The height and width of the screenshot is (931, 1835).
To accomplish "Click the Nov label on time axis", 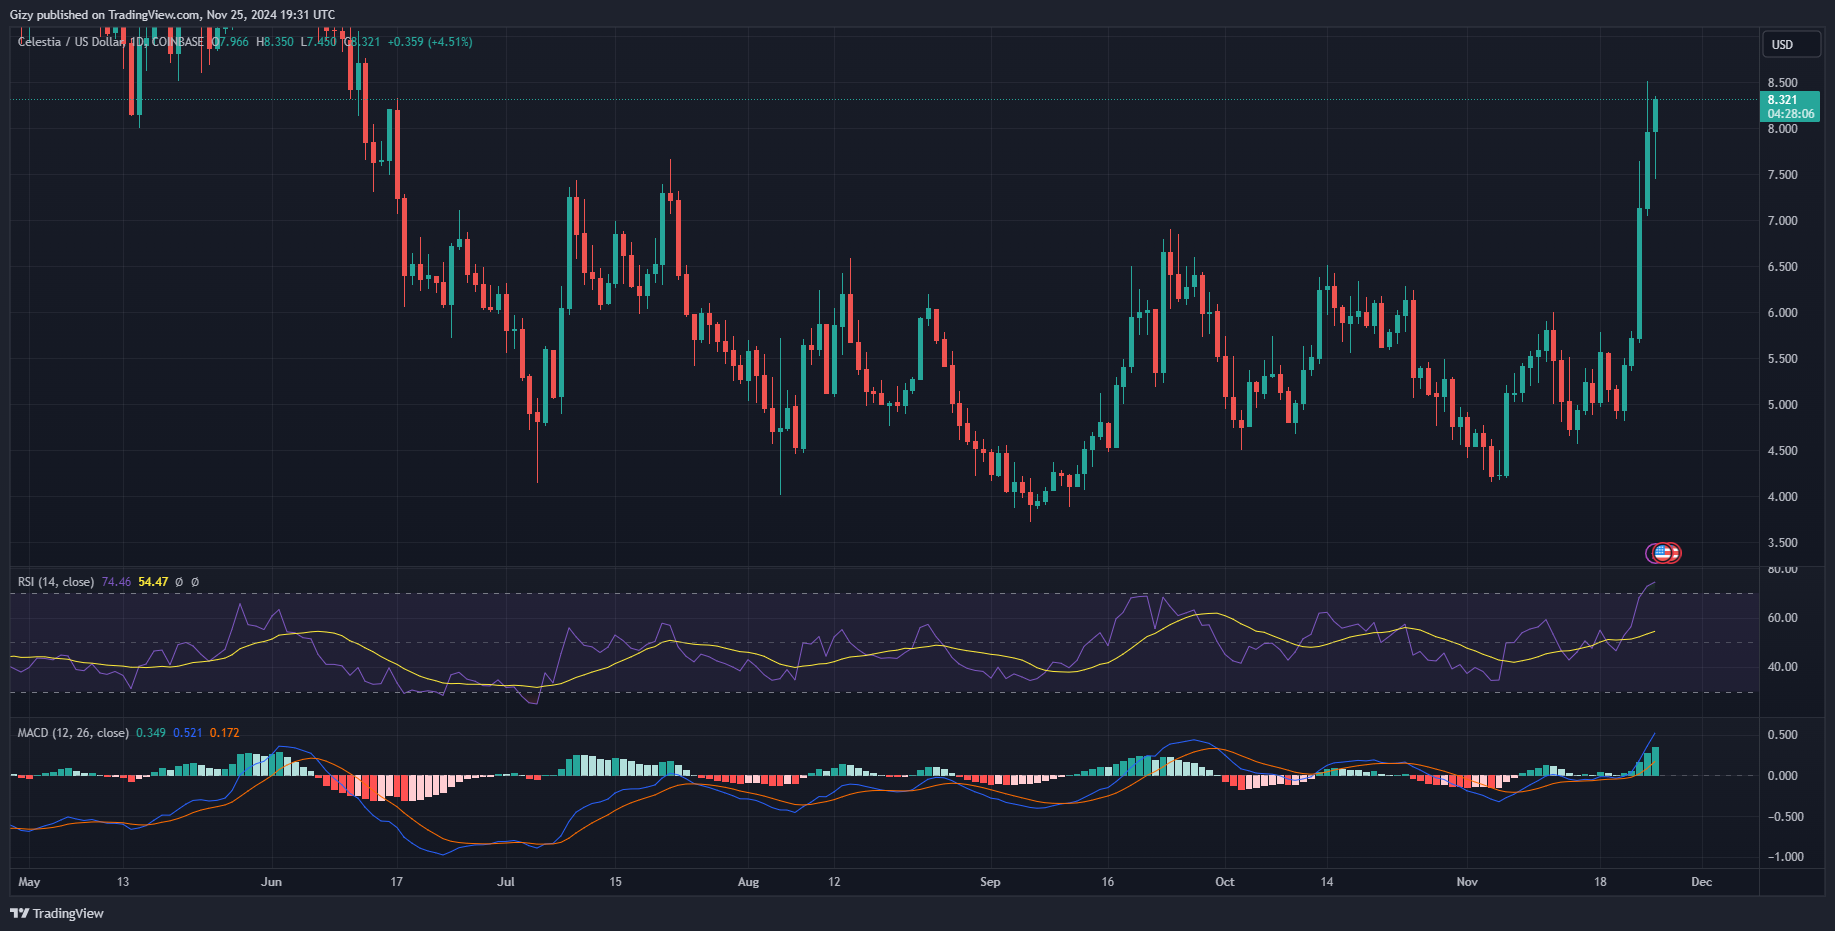I will (1467, 882).
